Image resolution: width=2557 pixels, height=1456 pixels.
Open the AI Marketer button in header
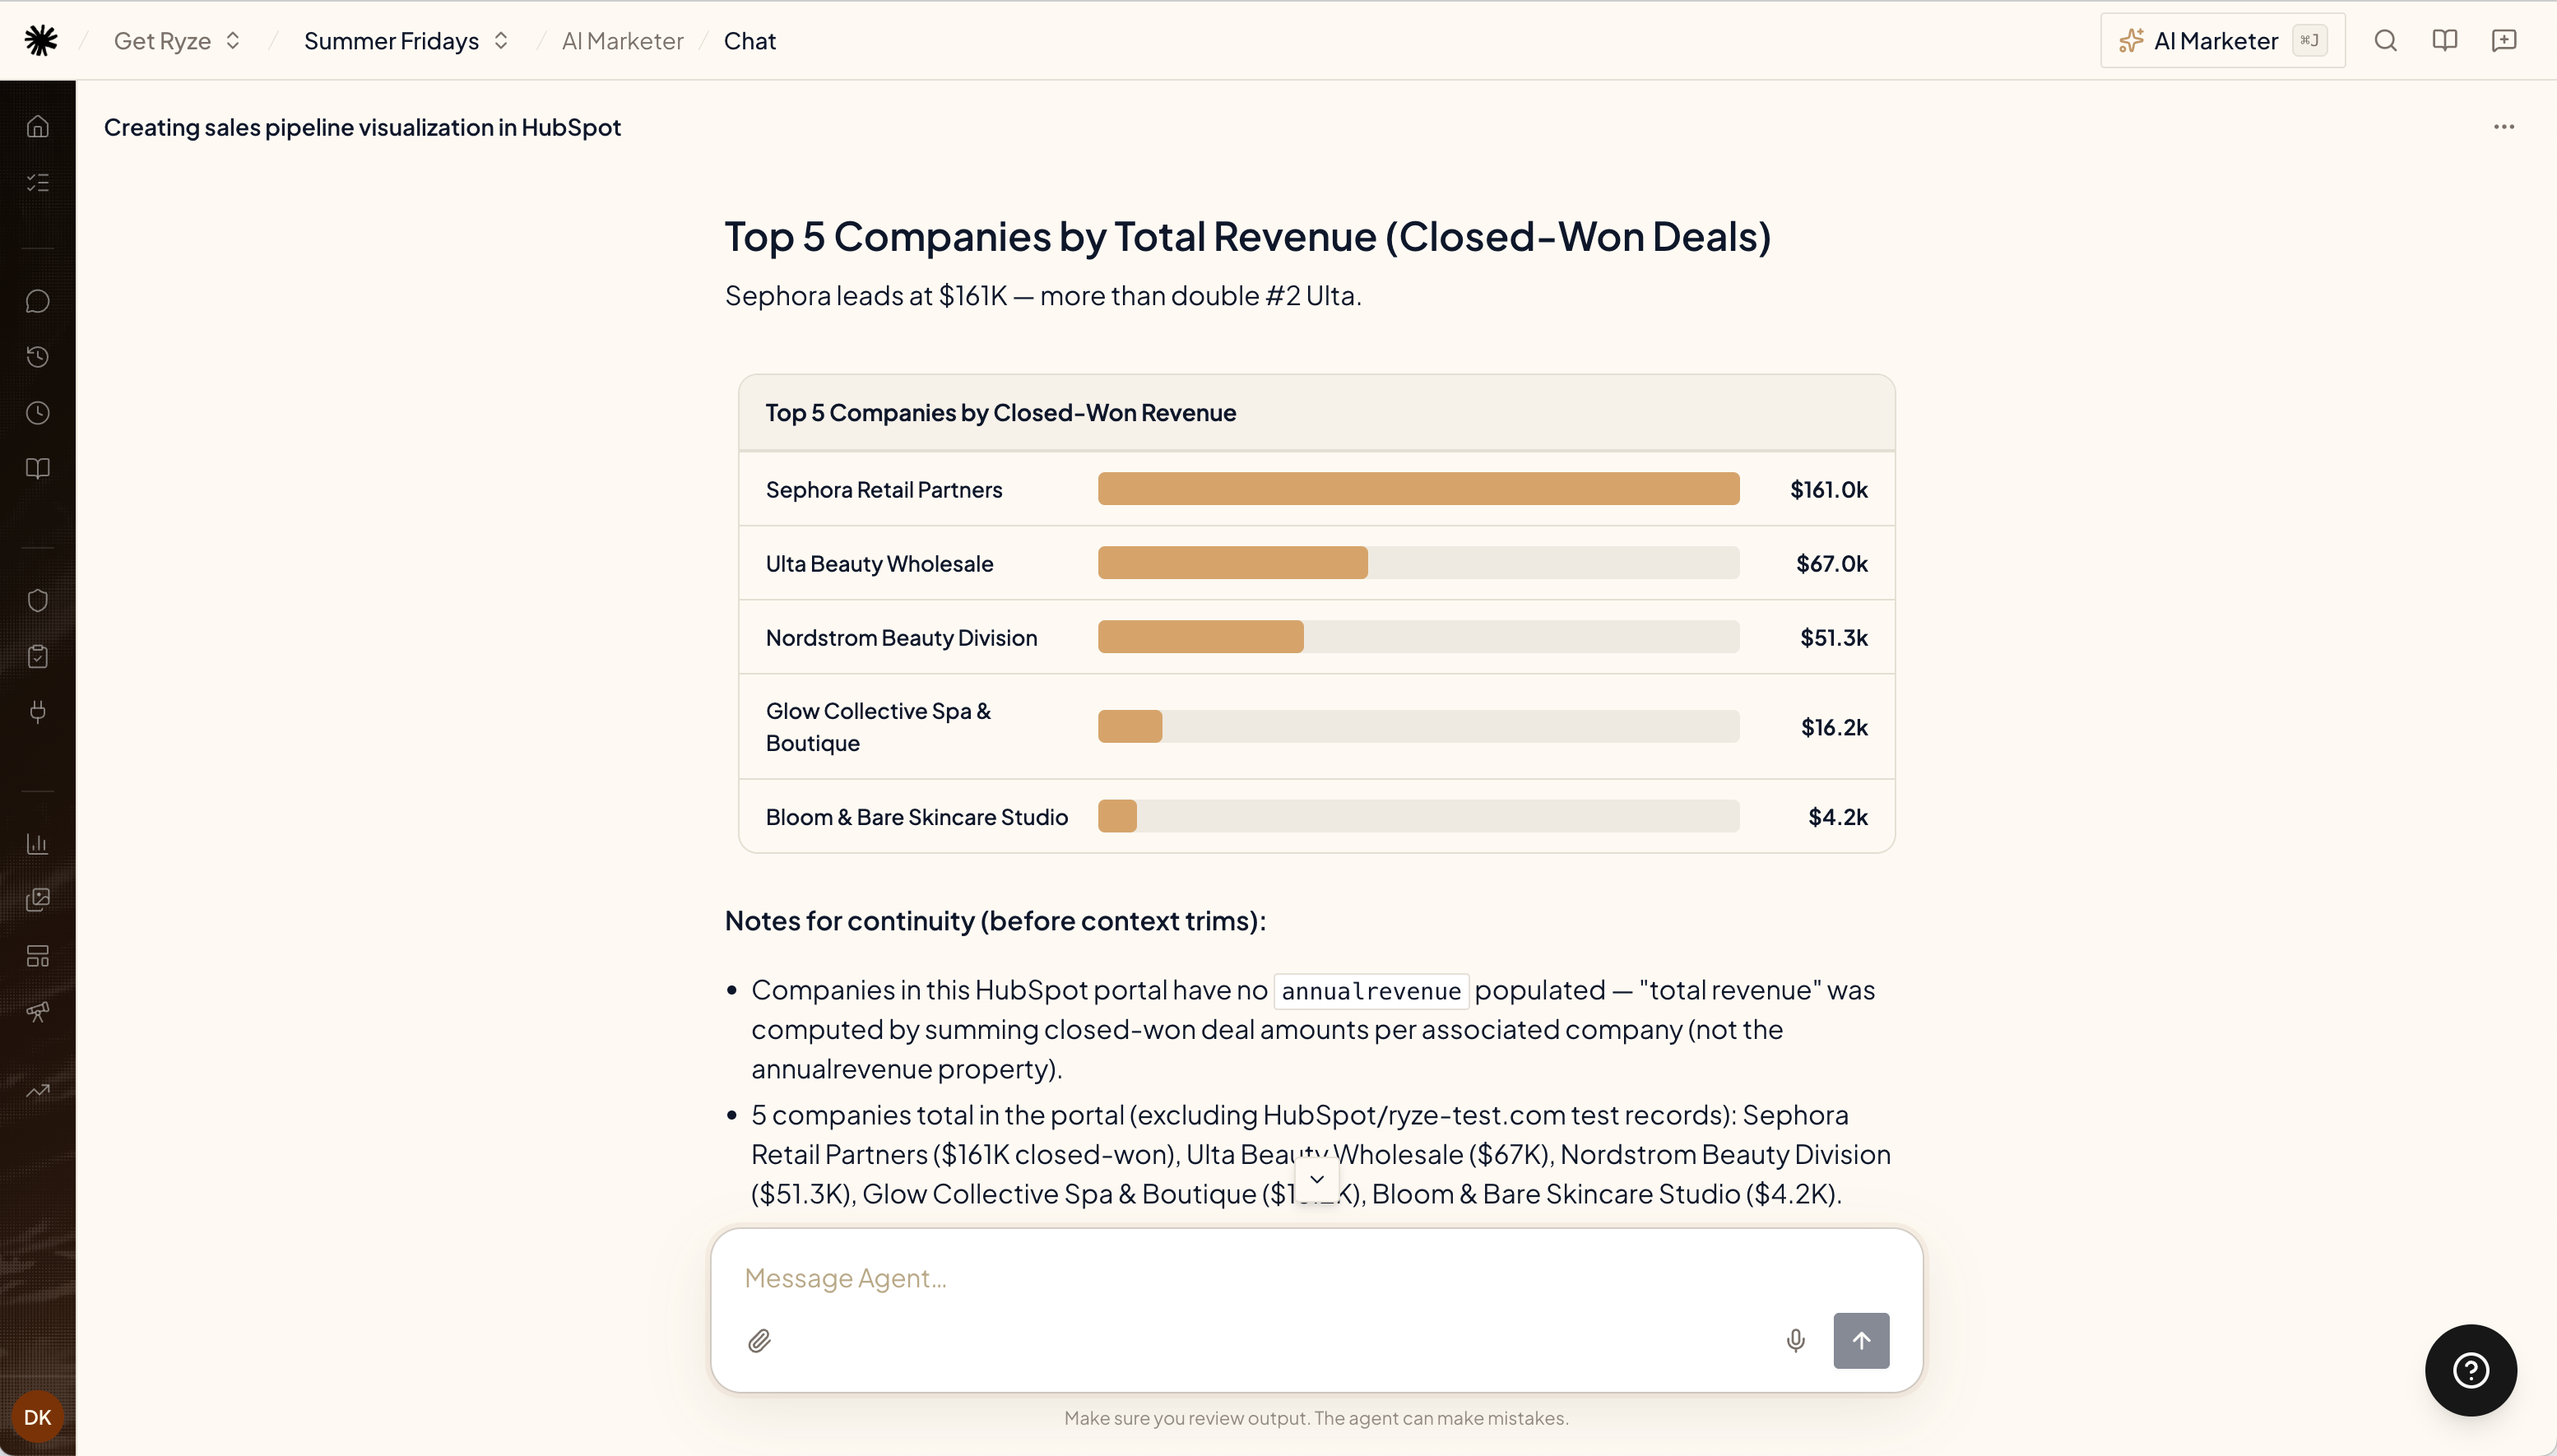pos(2222,41)
